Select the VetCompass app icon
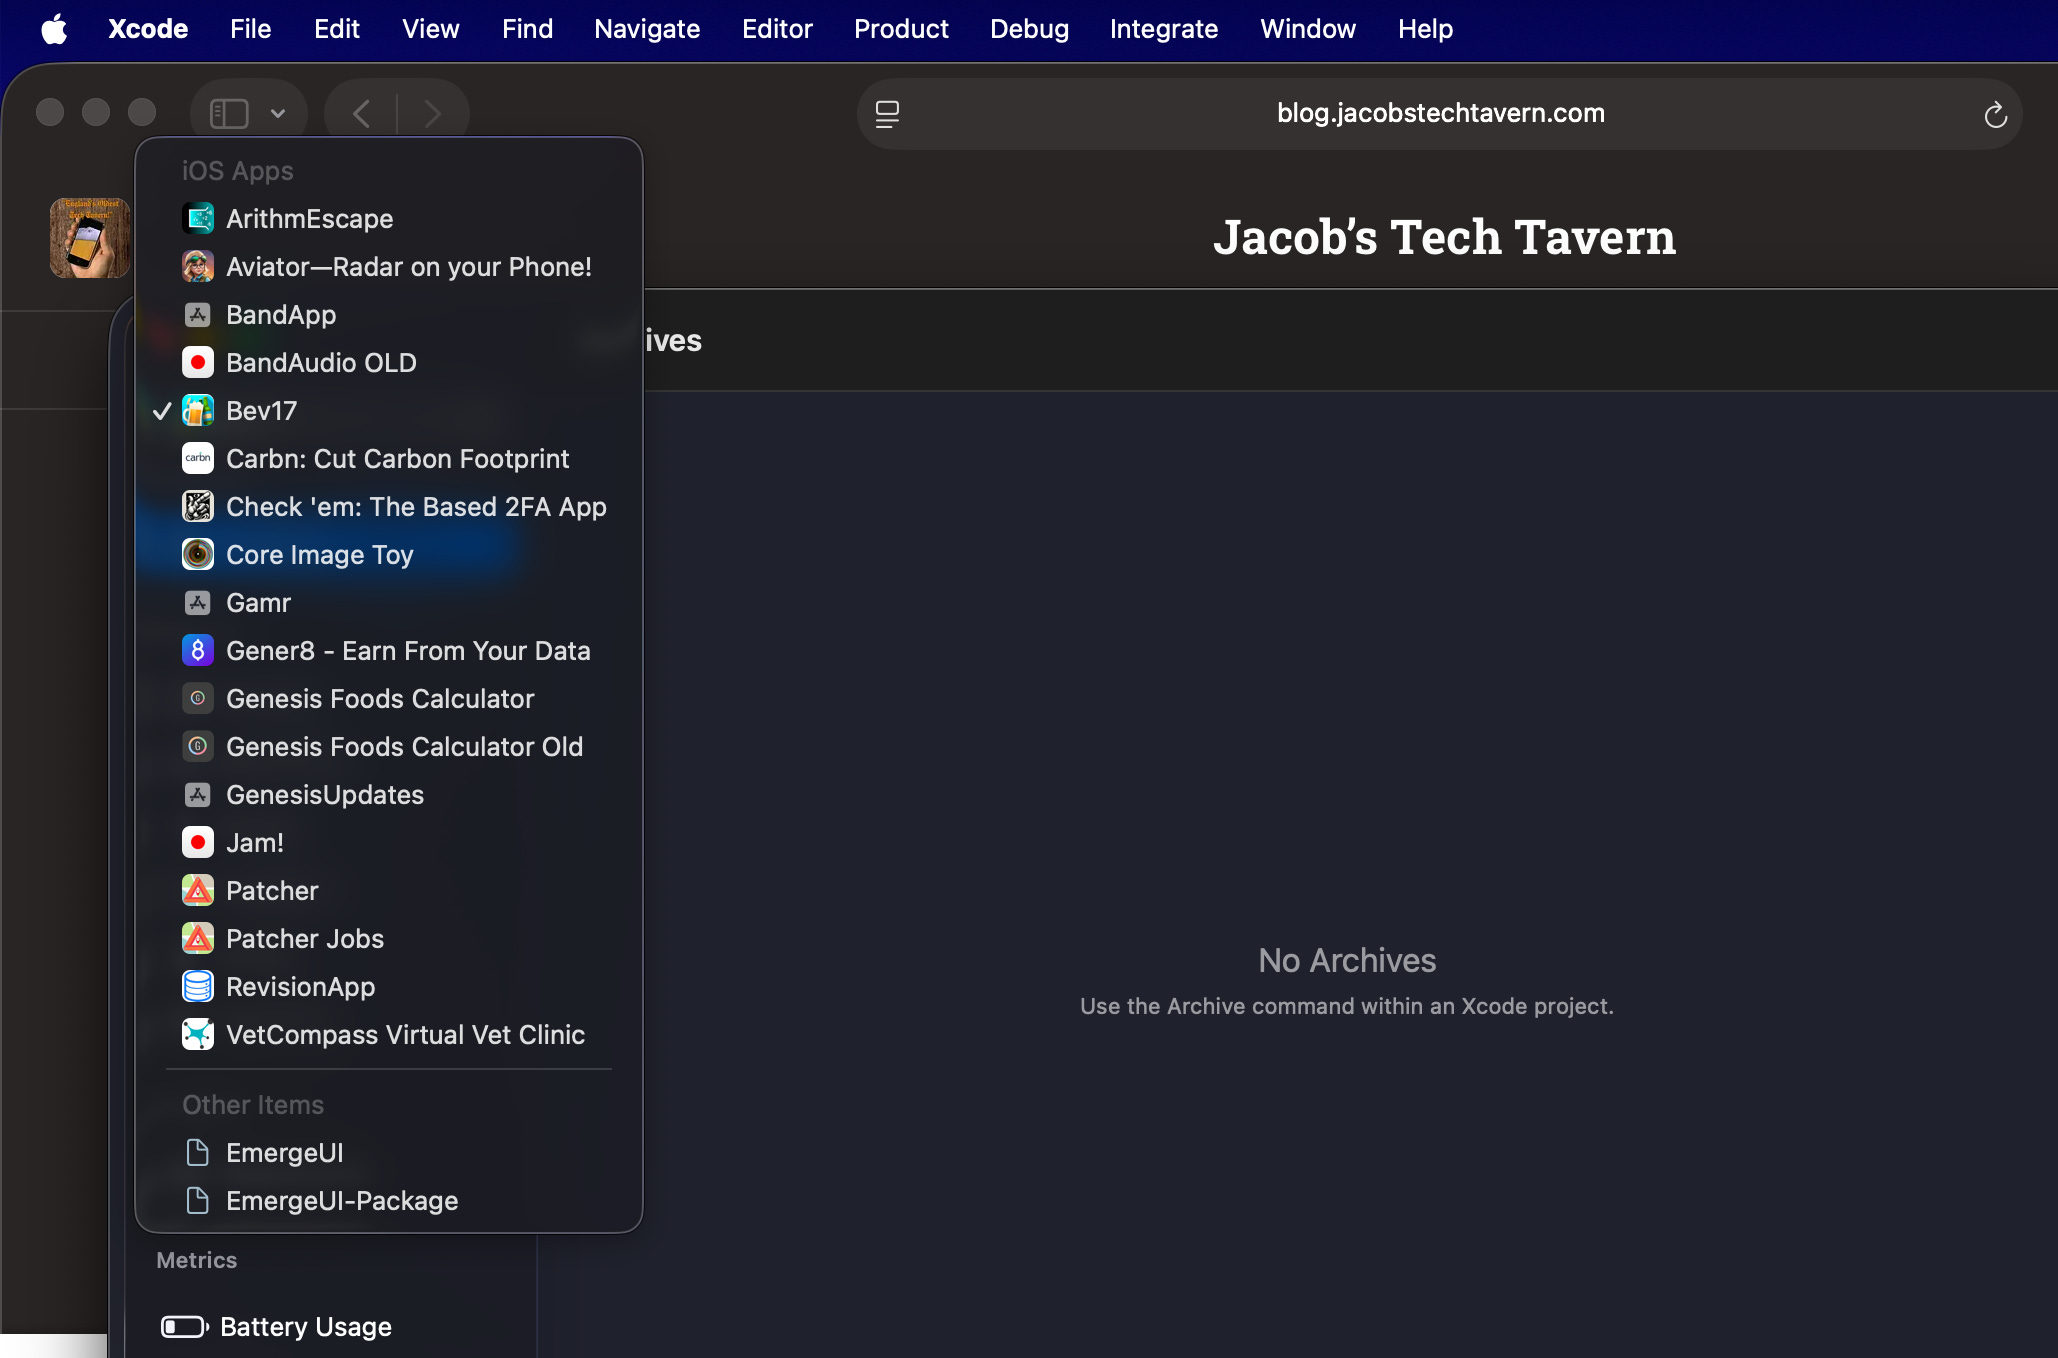The image size is (2058, 1358). 198,1034
